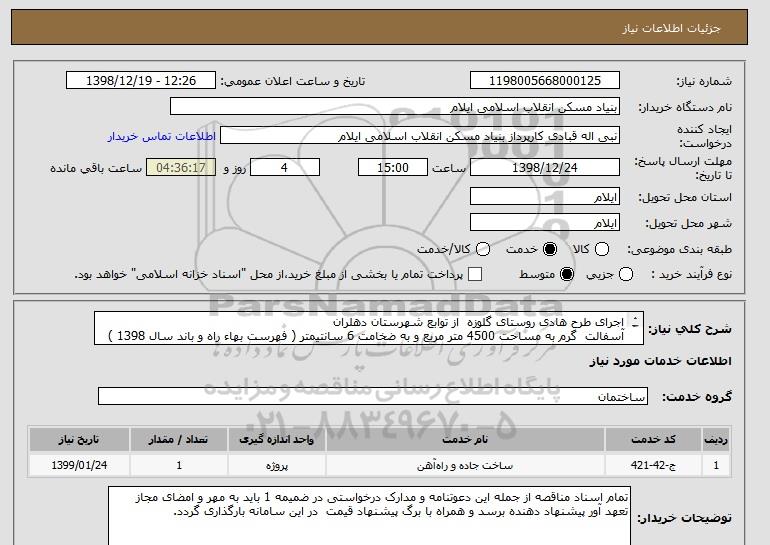Click the need date cell 1399/01/24

(x=79, y=465)
